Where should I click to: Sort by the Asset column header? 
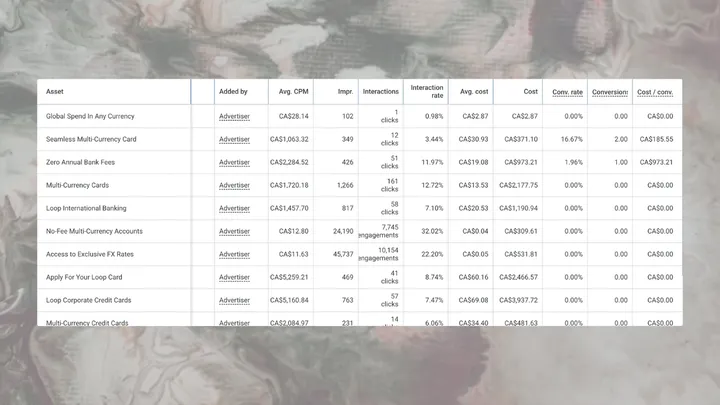click(x=55, y=91)
